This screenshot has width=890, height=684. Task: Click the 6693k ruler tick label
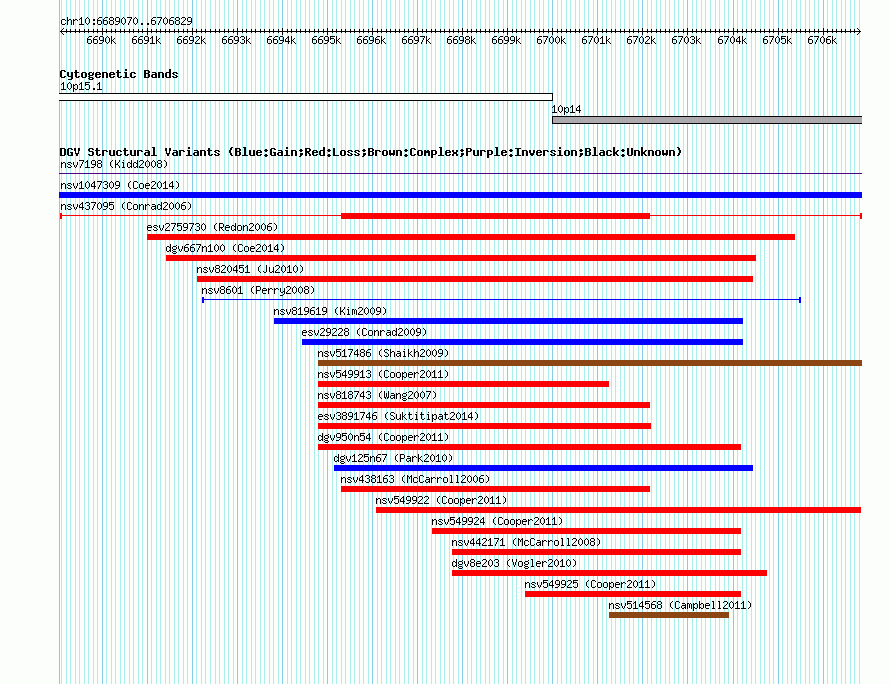pyautogui.click(x=236, y=41)
